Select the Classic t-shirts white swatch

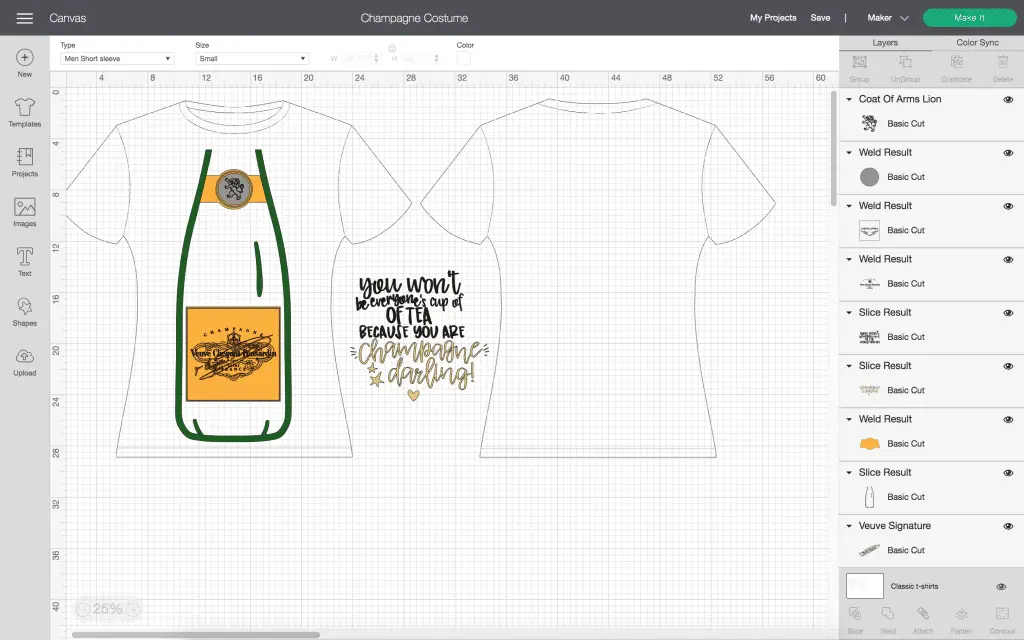[x=865, y=586]
